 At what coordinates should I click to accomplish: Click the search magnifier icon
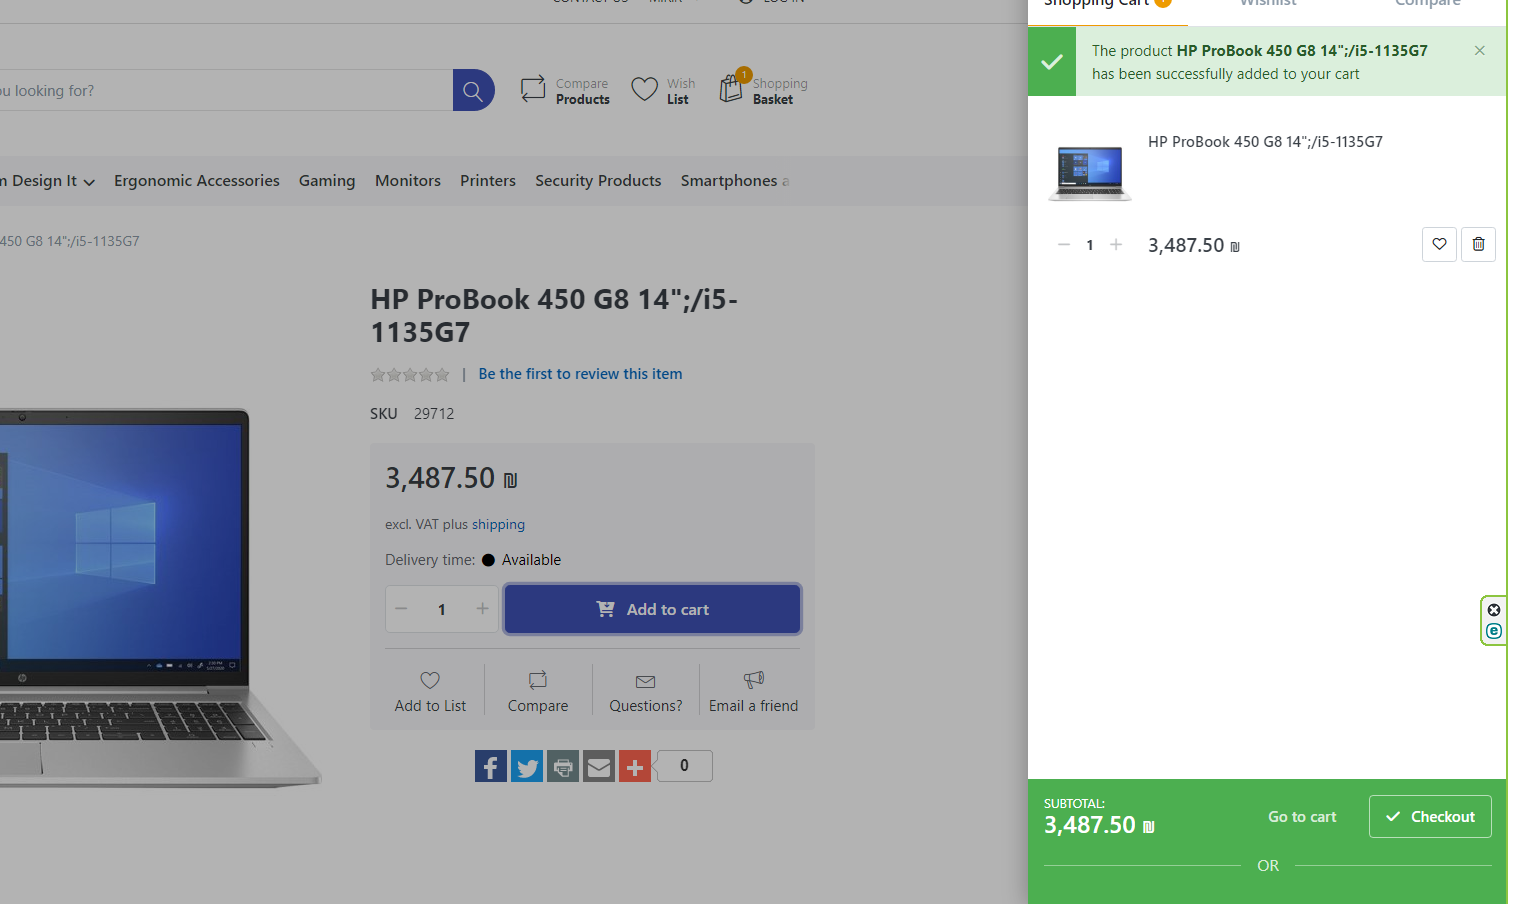pyautogui.click(x=473, y=89)
